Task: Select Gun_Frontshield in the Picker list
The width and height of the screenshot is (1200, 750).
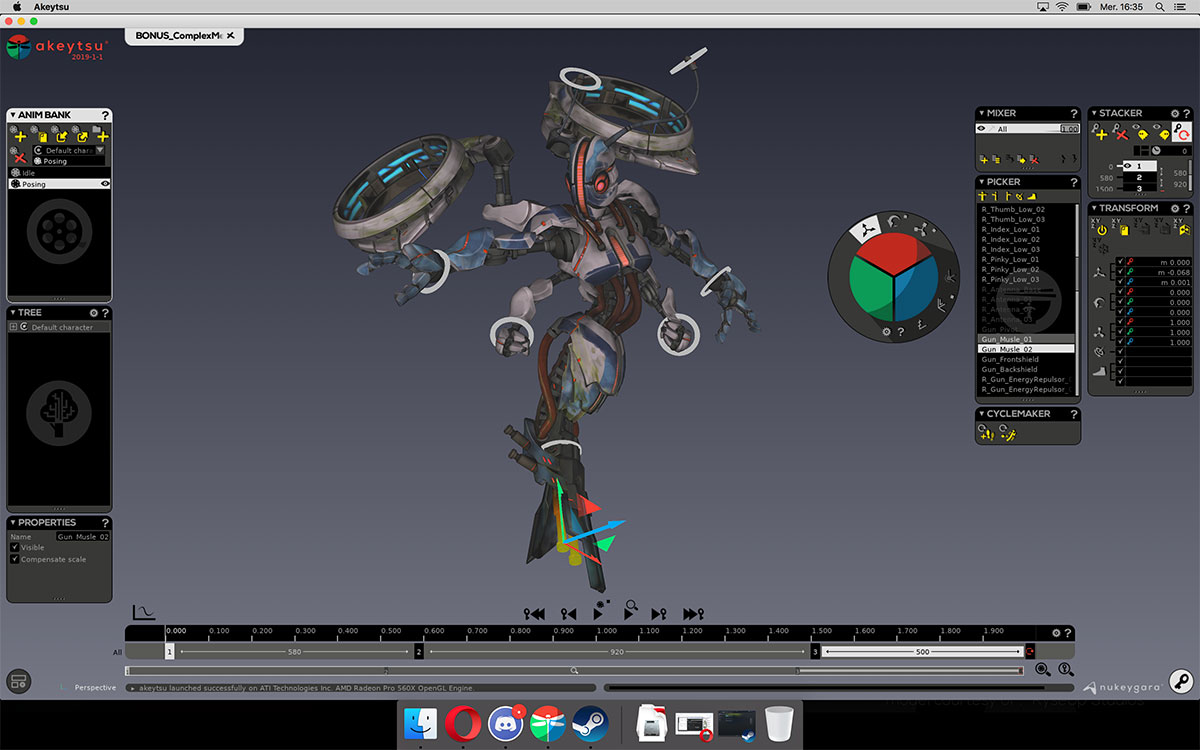Action: click(x=1026, y=359)
